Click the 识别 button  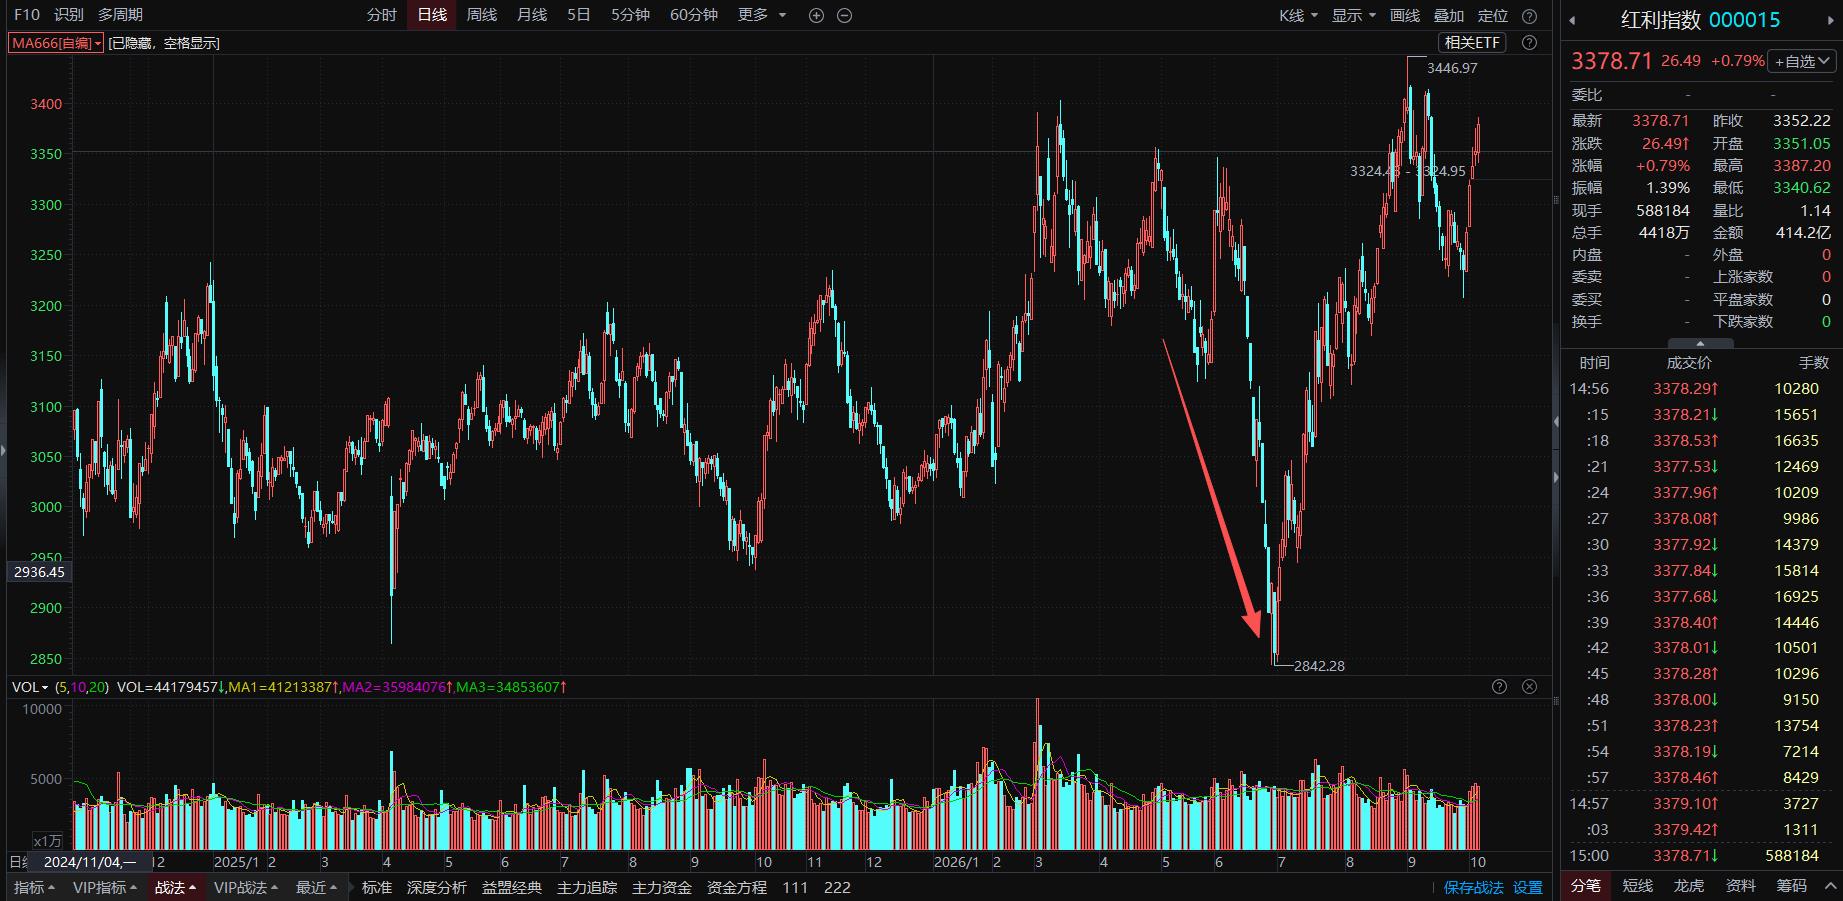point(69,15)
